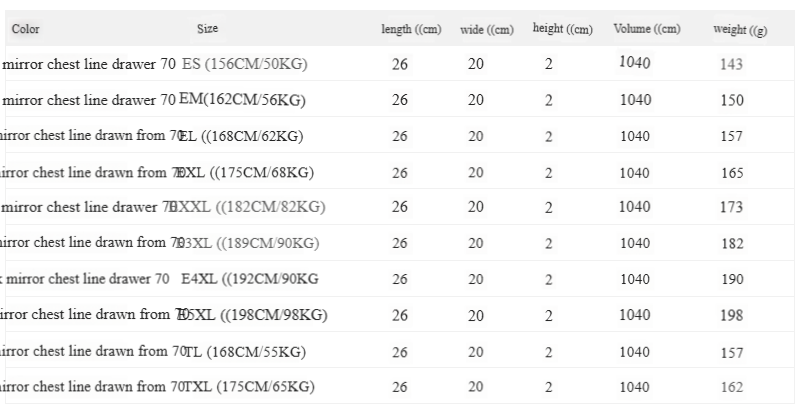This screenshot has height=408, width=798.
Task: Select the EM(162CM/56KG) size cell
Action: coord(242,100)
